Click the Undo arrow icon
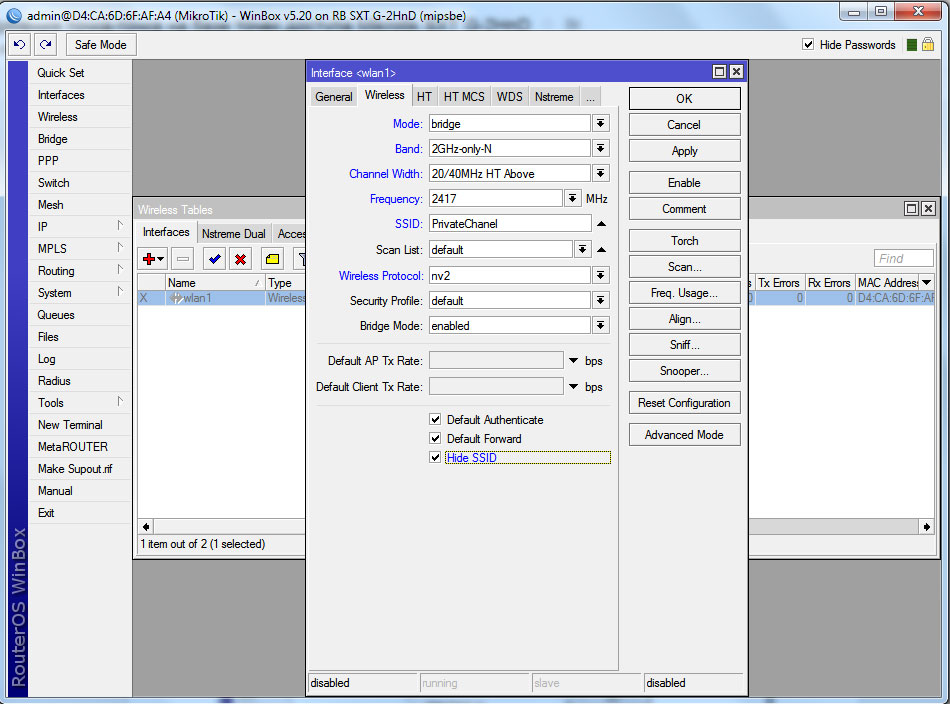 pyautogui.click(x=19, y=45)
